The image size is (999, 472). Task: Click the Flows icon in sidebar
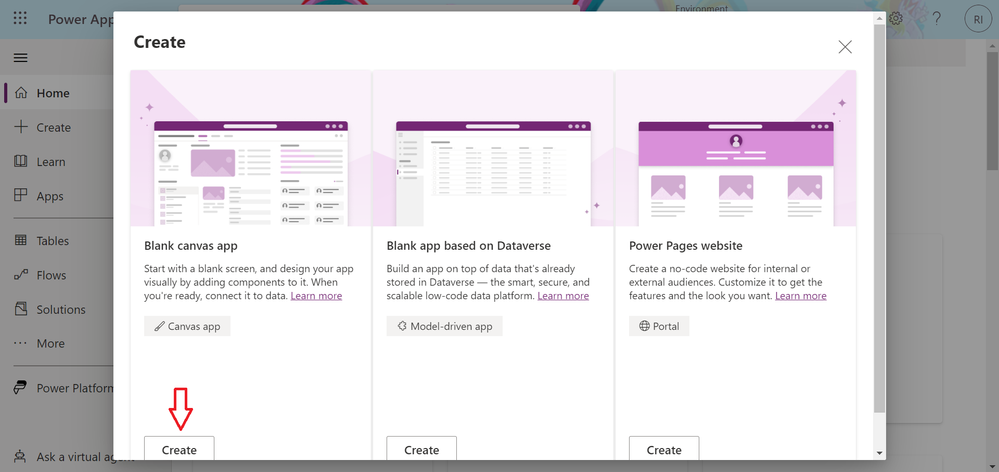[21, 275]
